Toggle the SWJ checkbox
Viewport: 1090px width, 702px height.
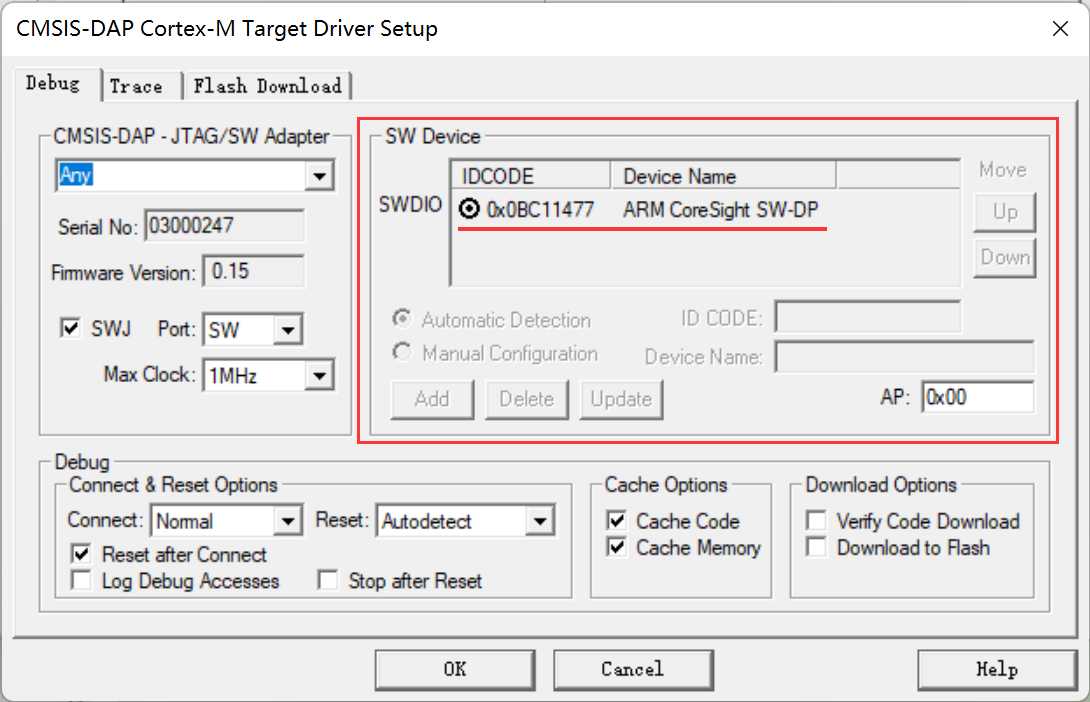pos(71,328)
